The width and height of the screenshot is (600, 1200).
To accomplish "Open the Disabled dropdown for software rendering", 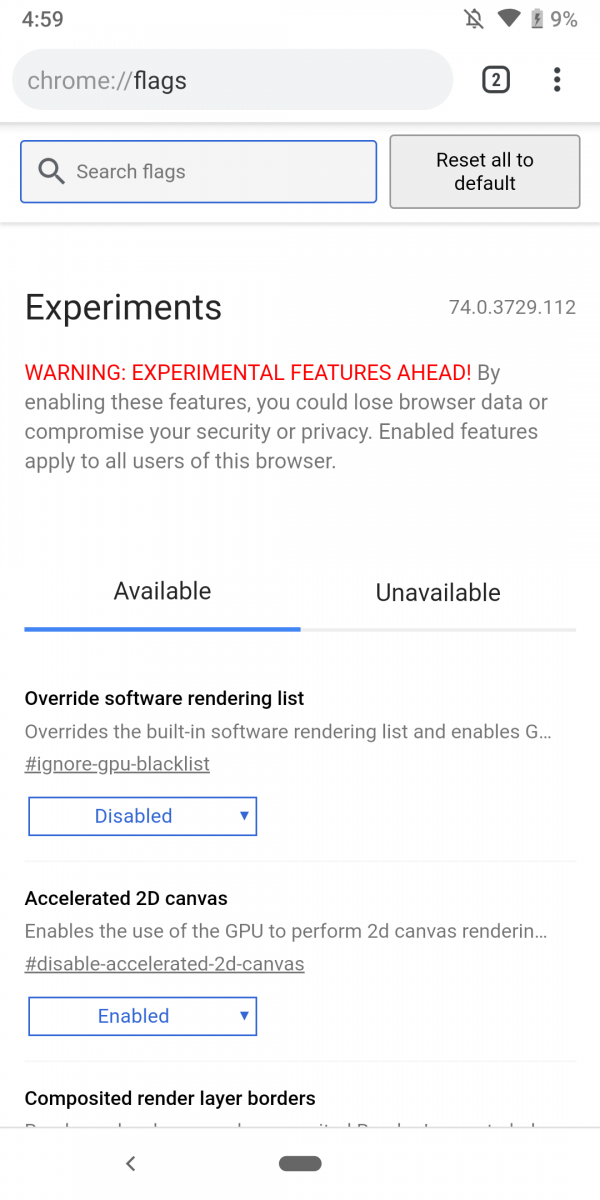I will click(x=143, y=816).
